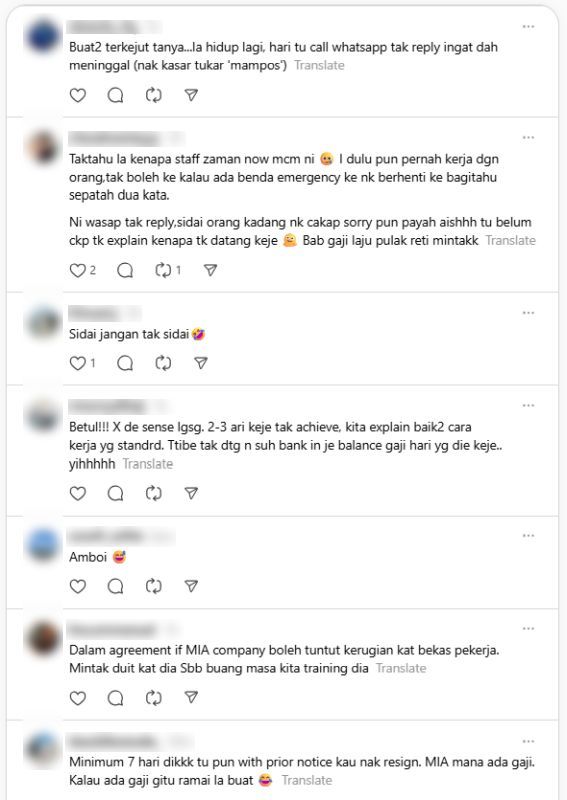Repost the 'Taktahu la kenapa staff' comment
Screen dimensions: 567x800
(x=163, y=270)
